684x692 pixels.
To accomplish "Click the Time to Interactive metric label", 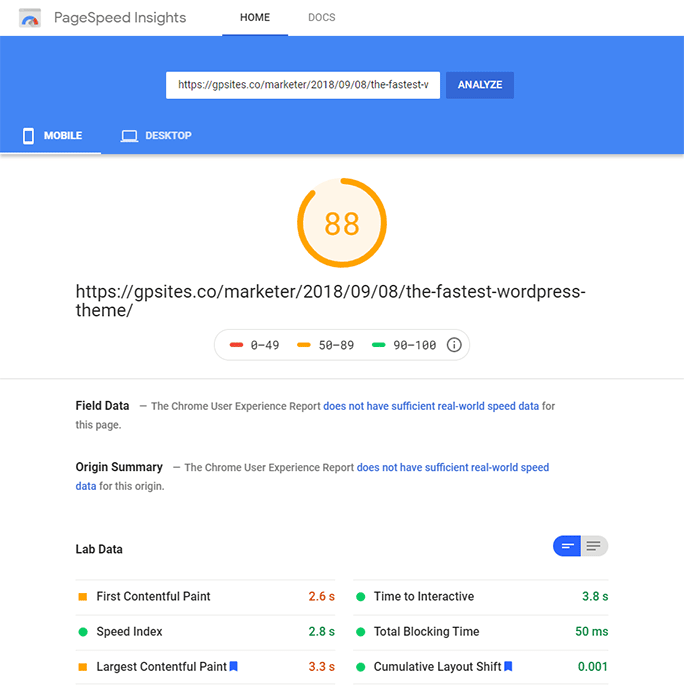I will click(x=424, y=597).
